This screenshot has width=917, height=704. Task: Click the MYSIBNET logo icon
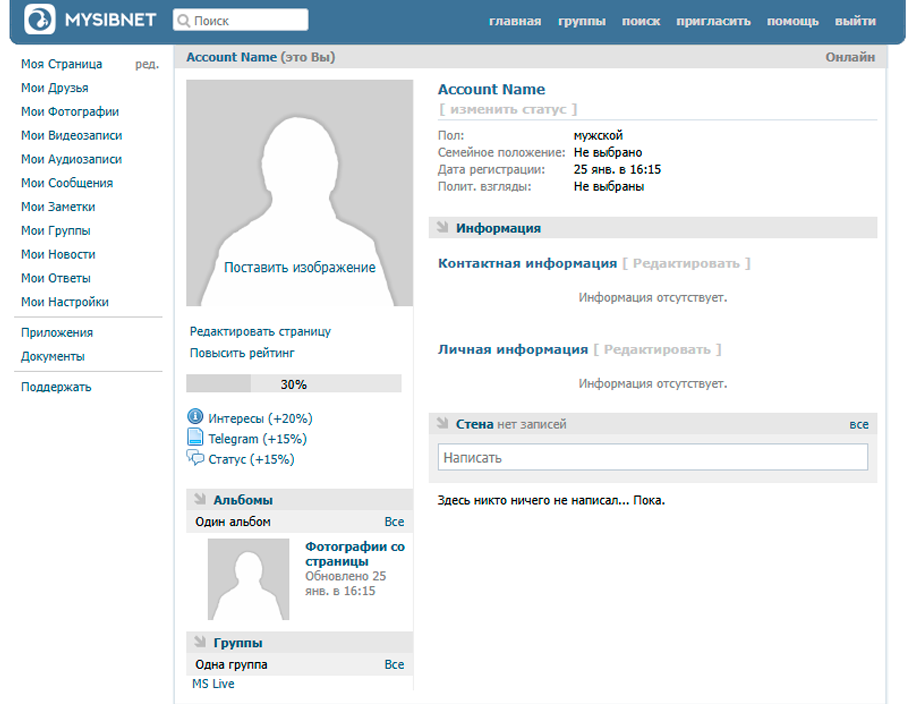click(41, 20)
